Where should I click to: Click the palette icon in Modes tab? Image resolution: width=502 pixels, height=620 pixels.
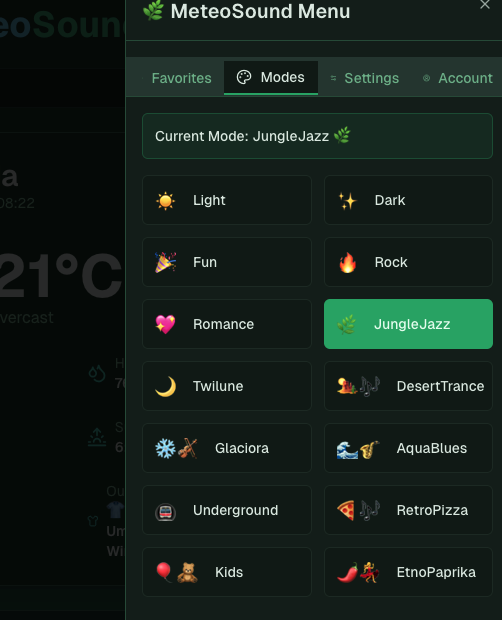pos(243,78)
